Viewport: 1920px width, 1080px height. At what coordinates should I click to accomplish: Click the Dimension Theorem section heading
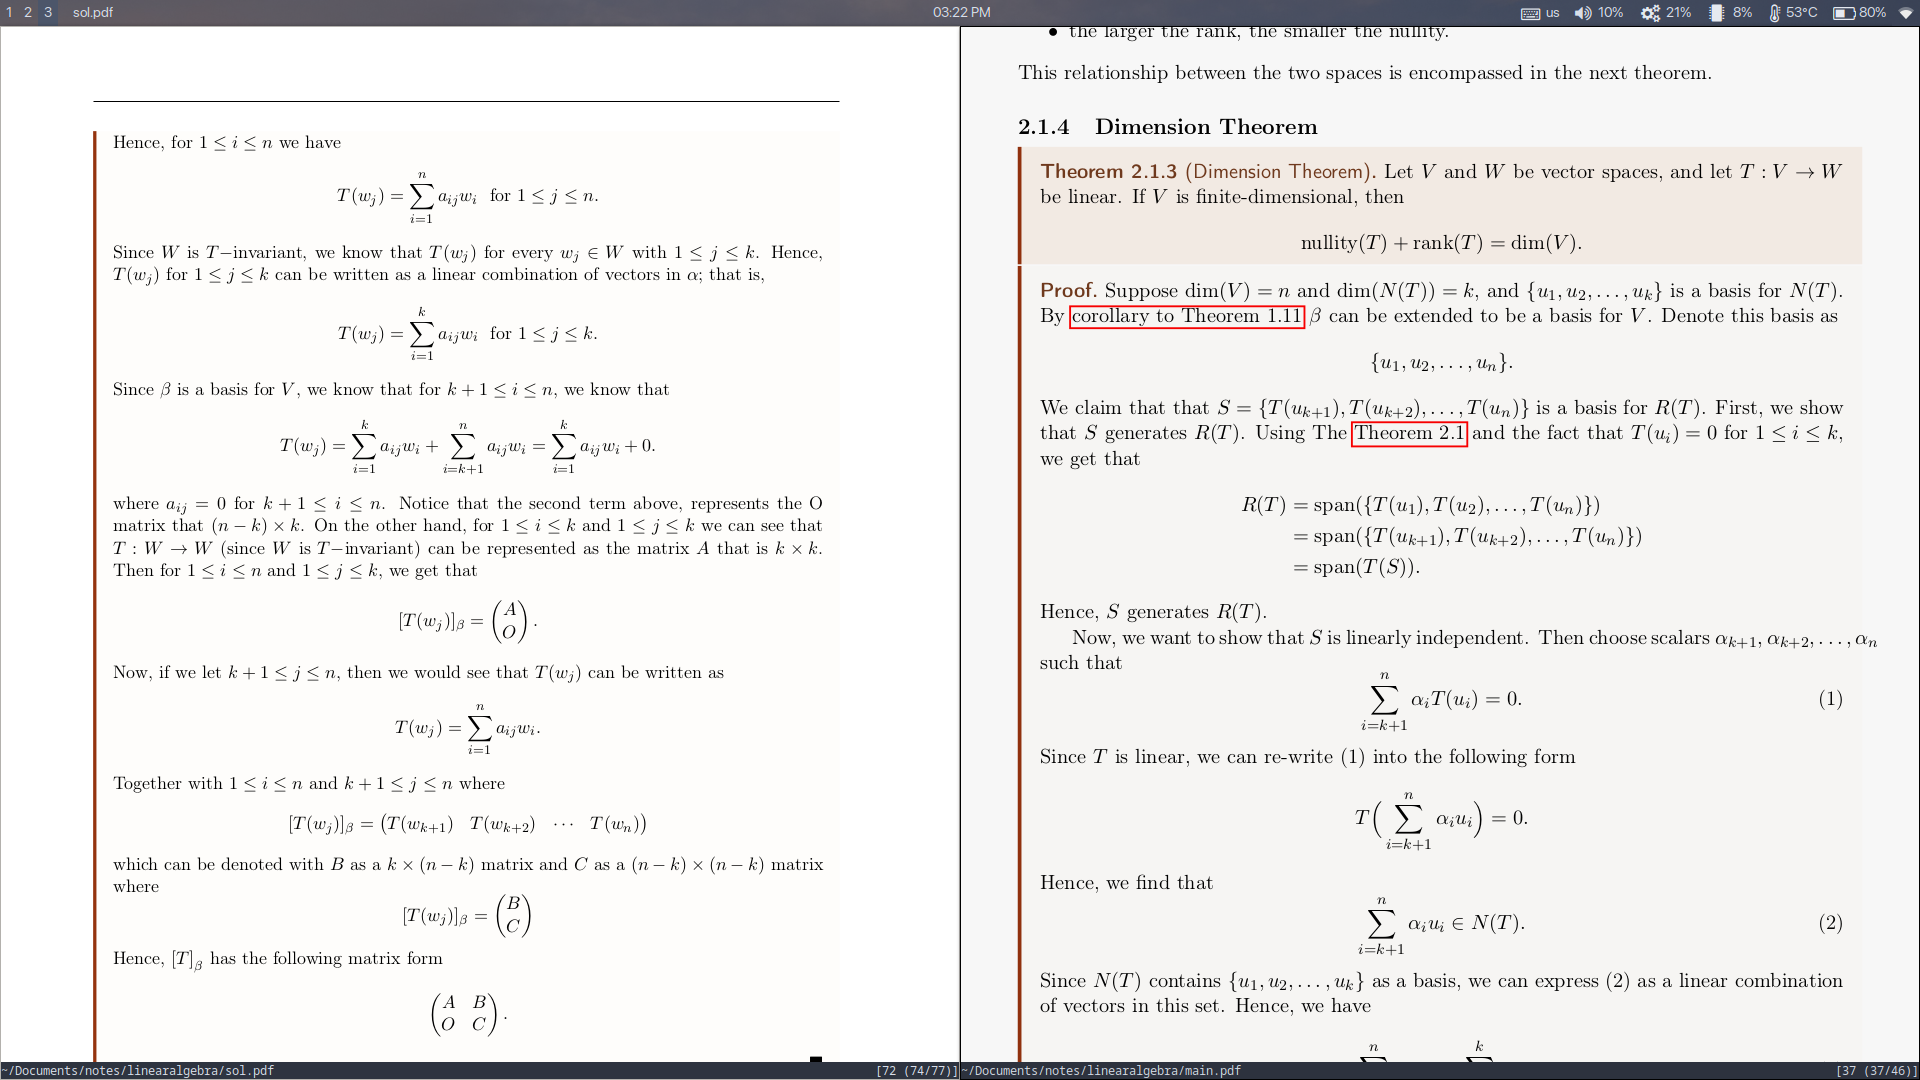pos(1205,127)
